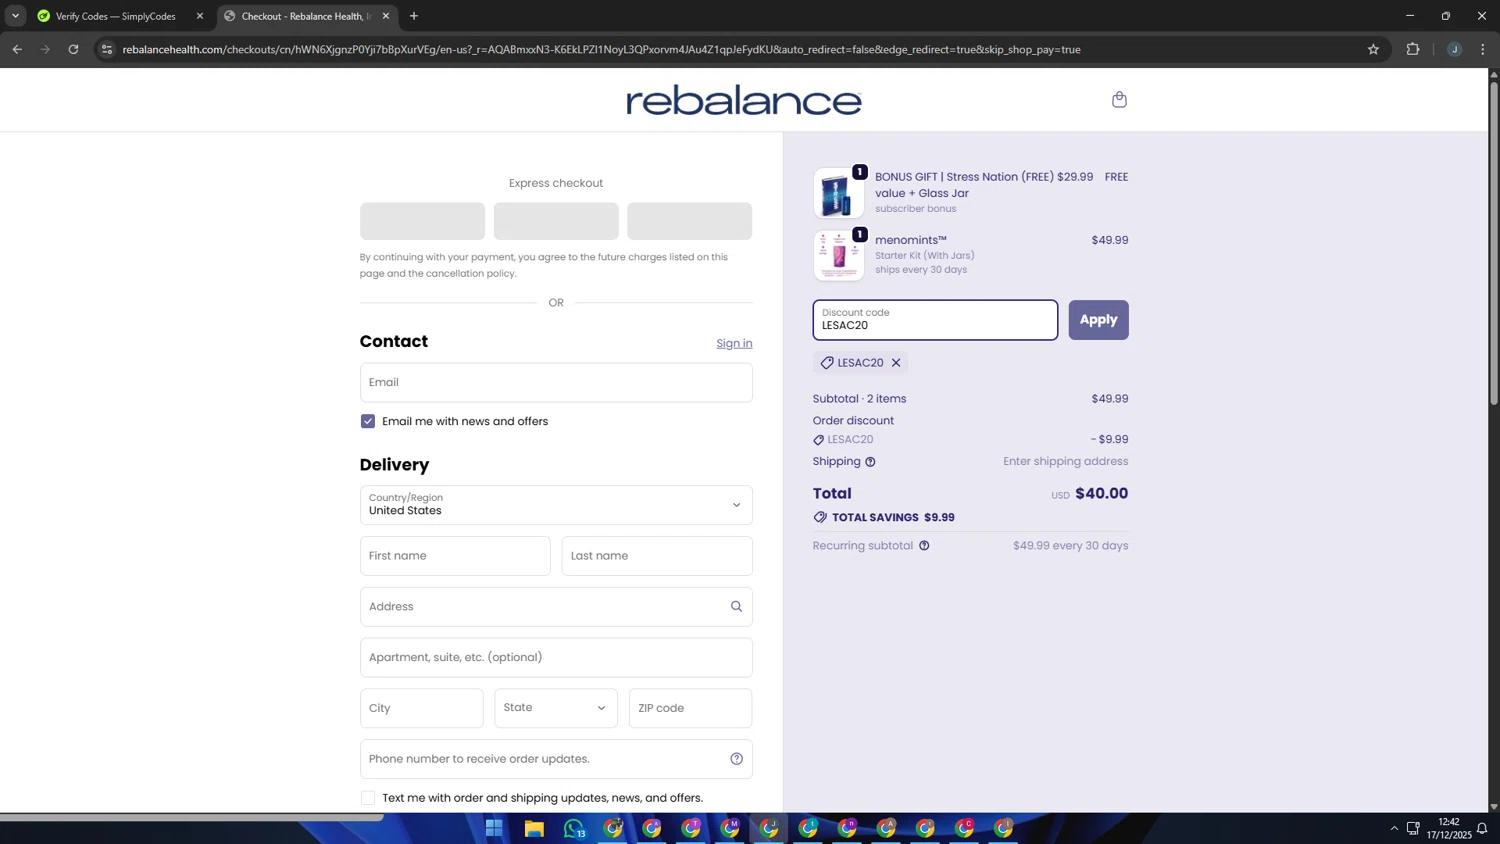Click the menomints product thumbnail
Image resolution: width=1500 pixels, height=844 pixels.
[838, 255]
